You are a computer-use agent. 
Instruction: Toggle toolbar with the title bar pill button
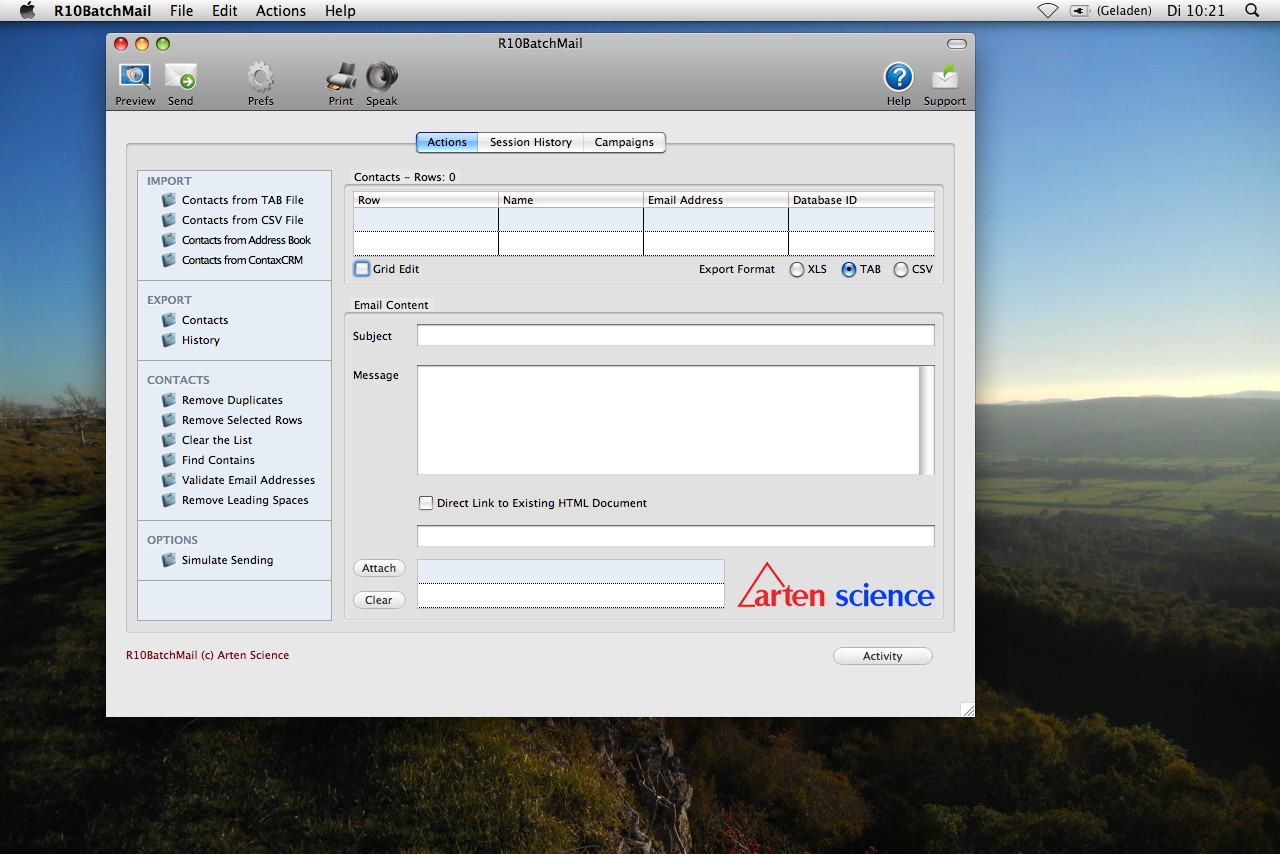pos(957,44)
